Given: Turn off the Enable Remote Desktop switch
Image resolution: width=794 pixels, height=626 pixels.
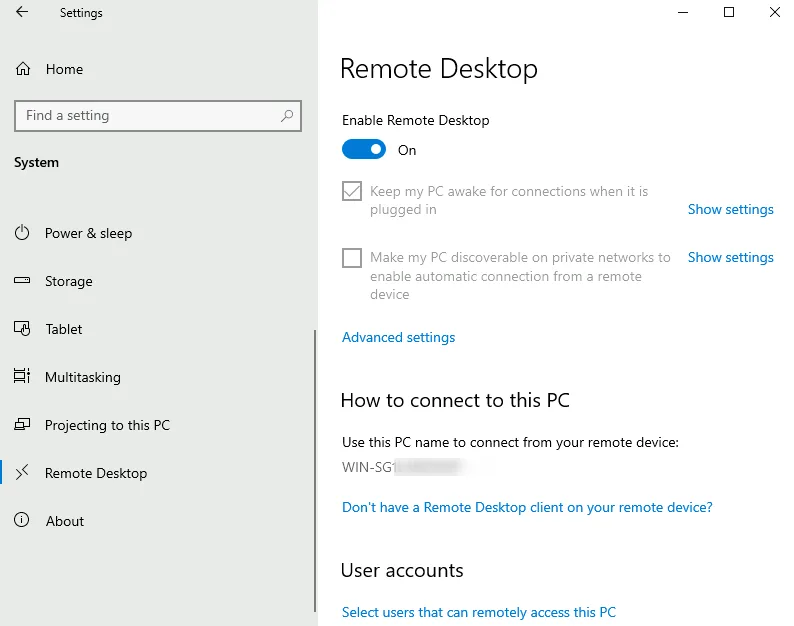Looking at the screenshot, I should point(364,150).
